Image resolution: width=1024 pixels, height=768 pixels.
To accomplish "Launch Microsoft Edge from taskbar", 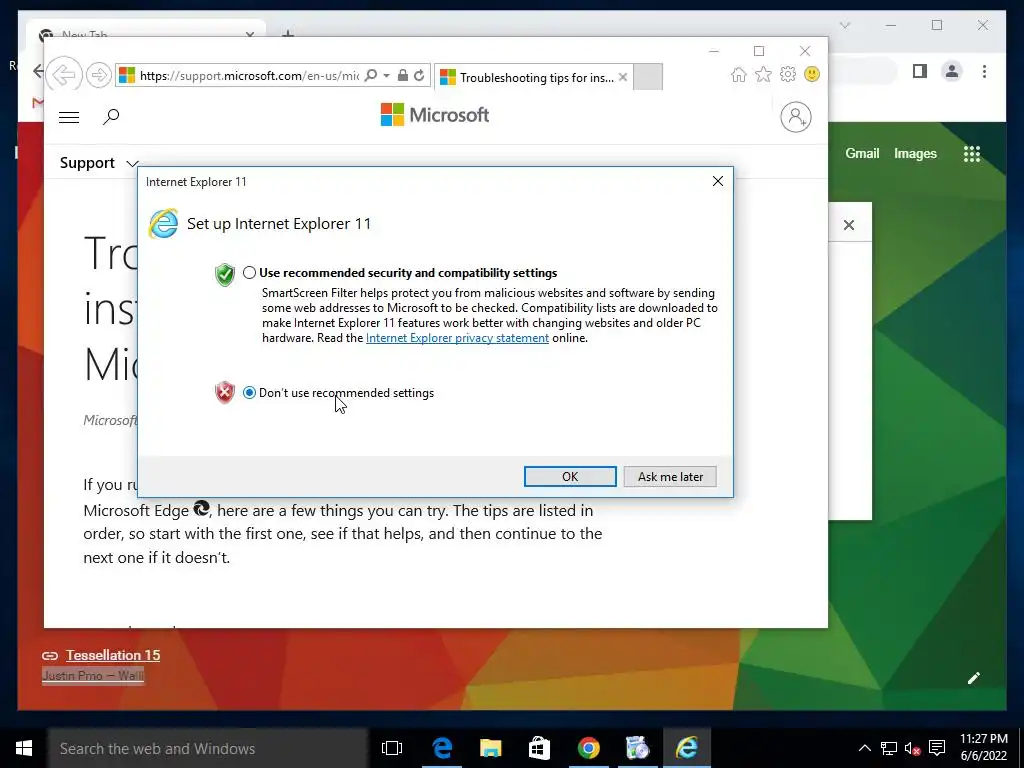I will (442, 748).
